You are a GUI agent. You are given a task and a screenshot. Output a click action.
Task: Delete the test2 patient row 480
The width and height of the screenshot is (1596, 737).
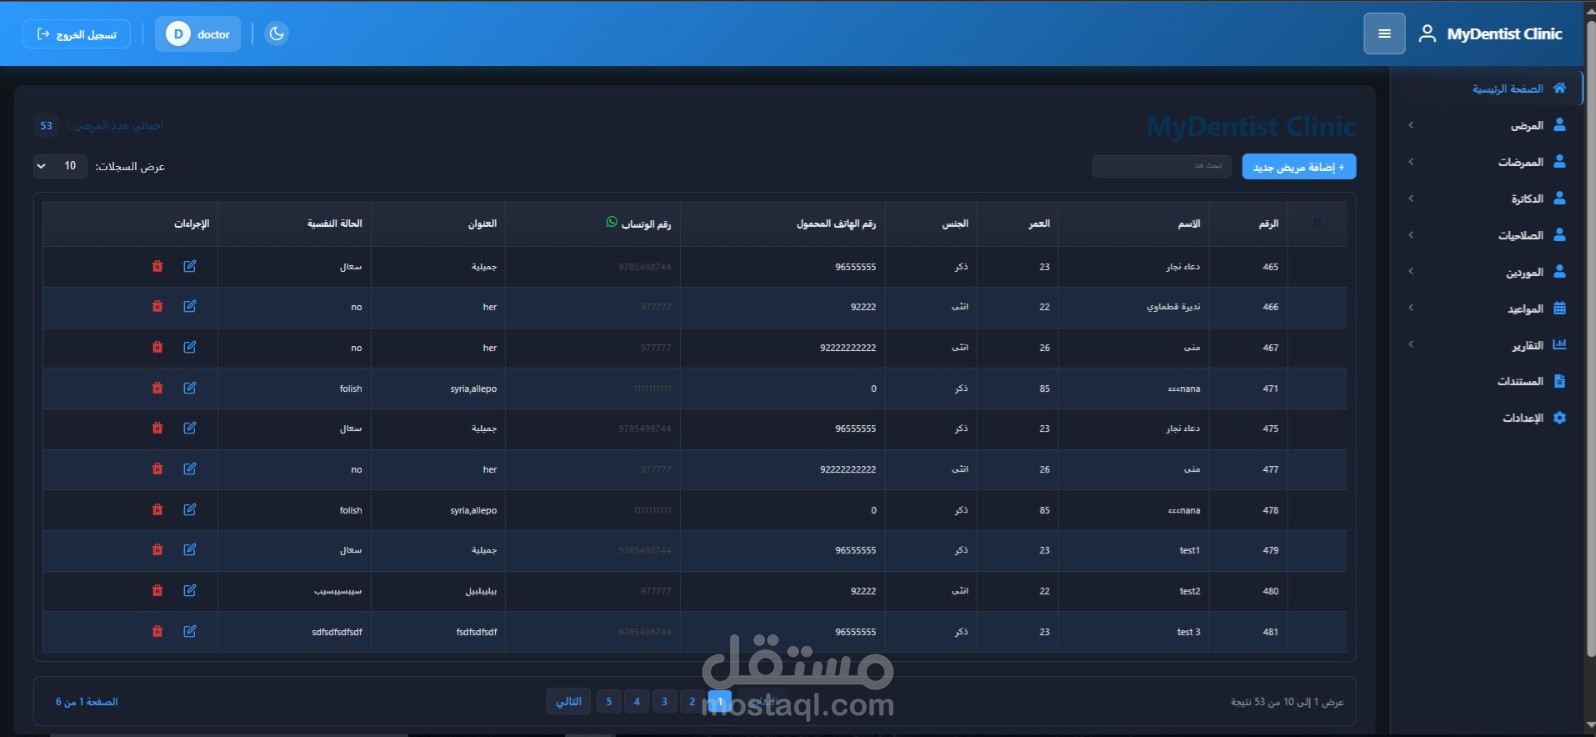[x=157, y=591]
